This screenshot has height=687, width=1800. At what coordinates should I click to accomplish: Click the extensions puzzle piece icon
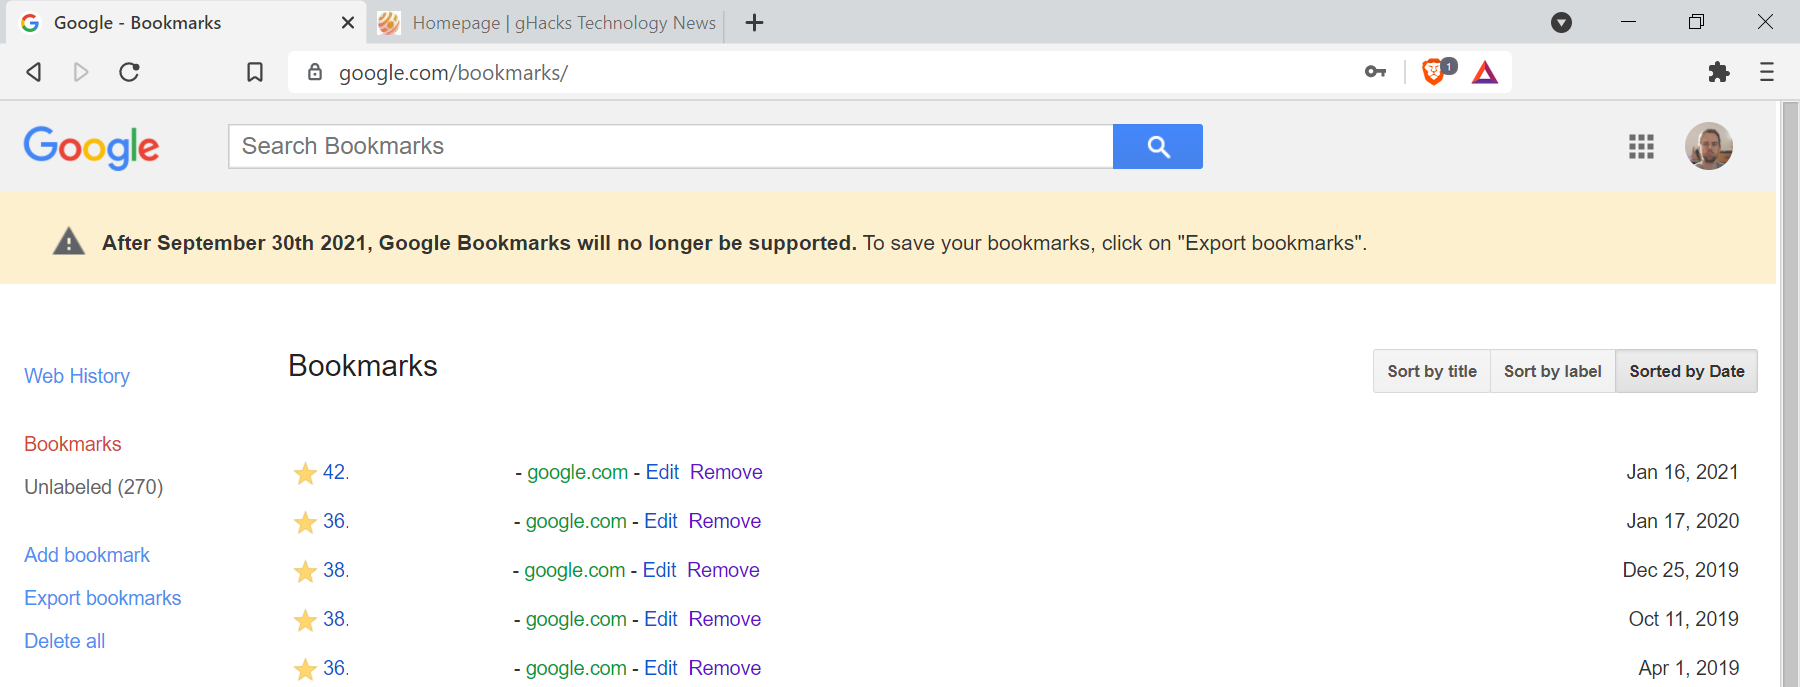pos(1718,72)
